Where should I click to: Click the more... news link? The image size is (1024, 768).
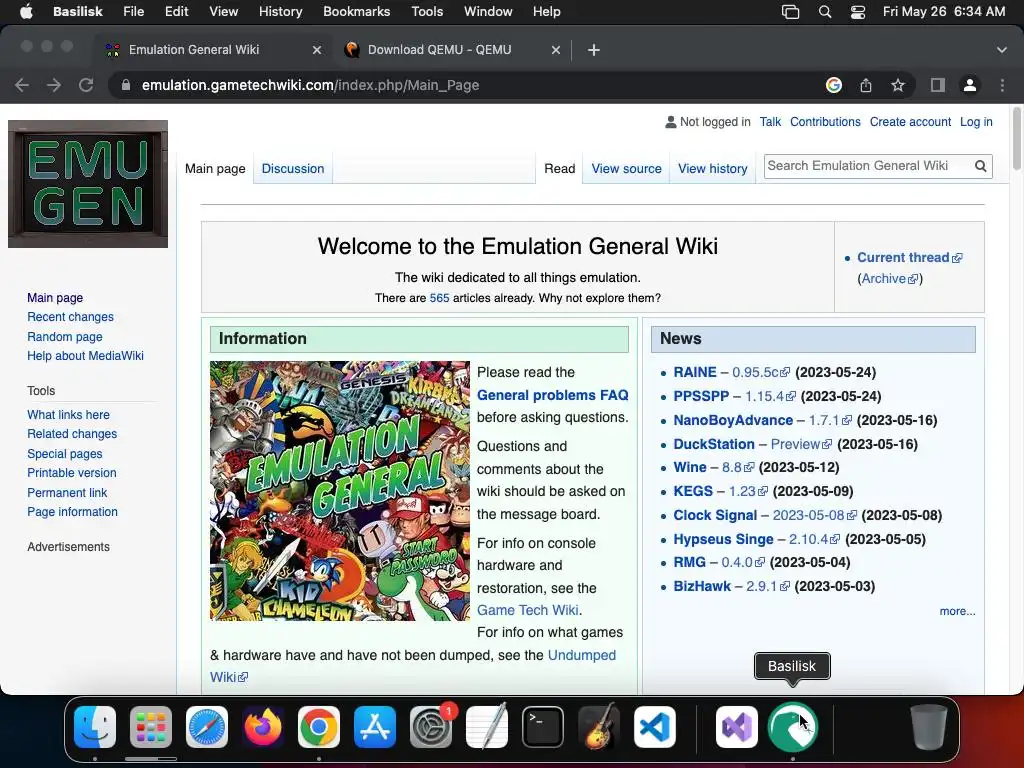point(957,611)
